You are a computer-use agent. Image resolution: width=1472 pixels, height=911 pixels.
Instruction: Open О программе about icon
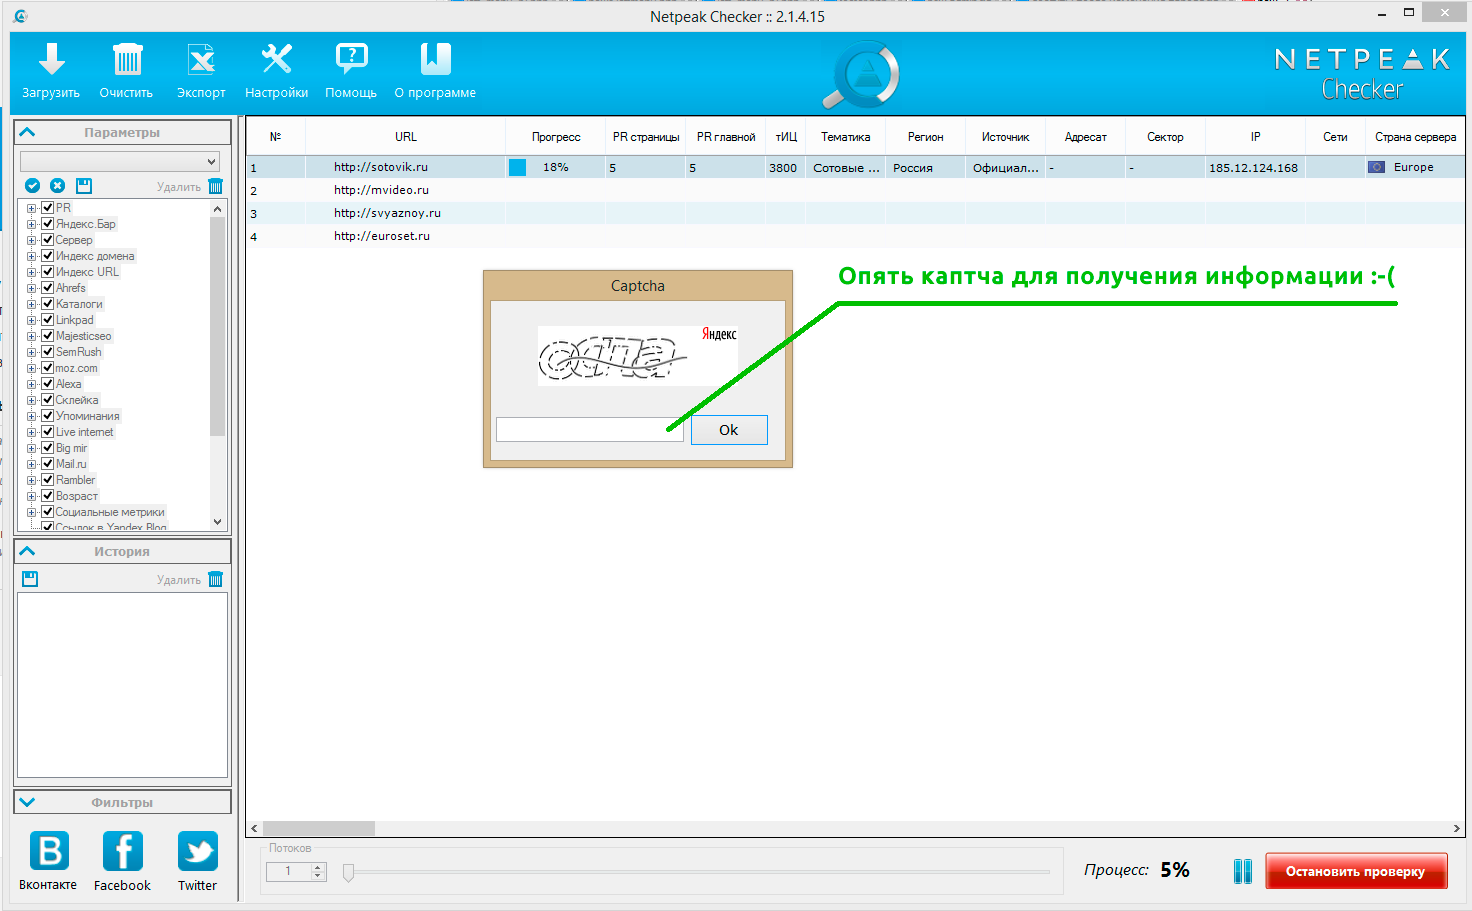coord(435,59)
